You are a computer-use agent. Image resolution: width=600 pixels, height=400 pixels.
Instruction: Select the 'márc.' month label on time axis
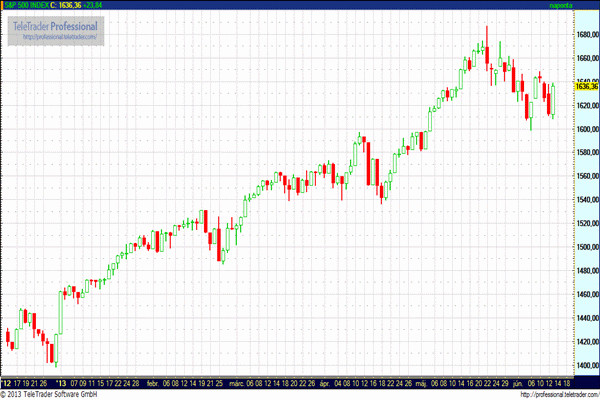point(237,383)
